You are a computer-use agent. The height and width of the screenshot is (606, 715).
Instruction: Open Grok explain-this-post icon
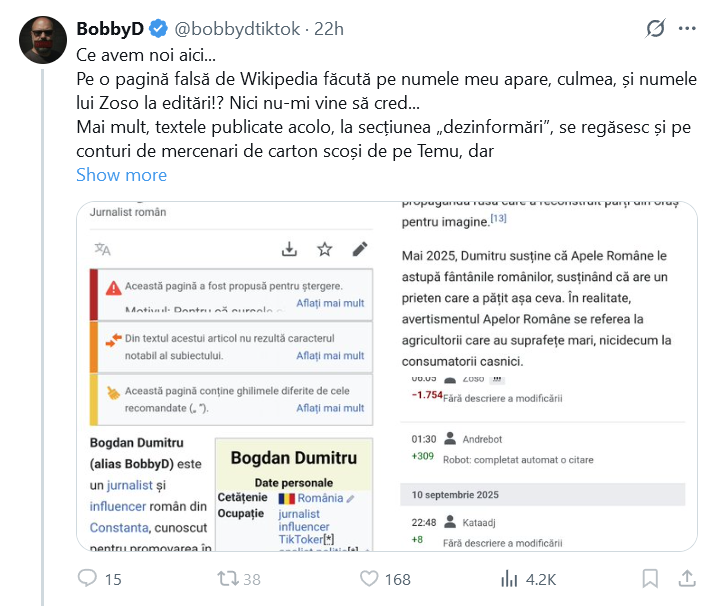coord(655,28)
